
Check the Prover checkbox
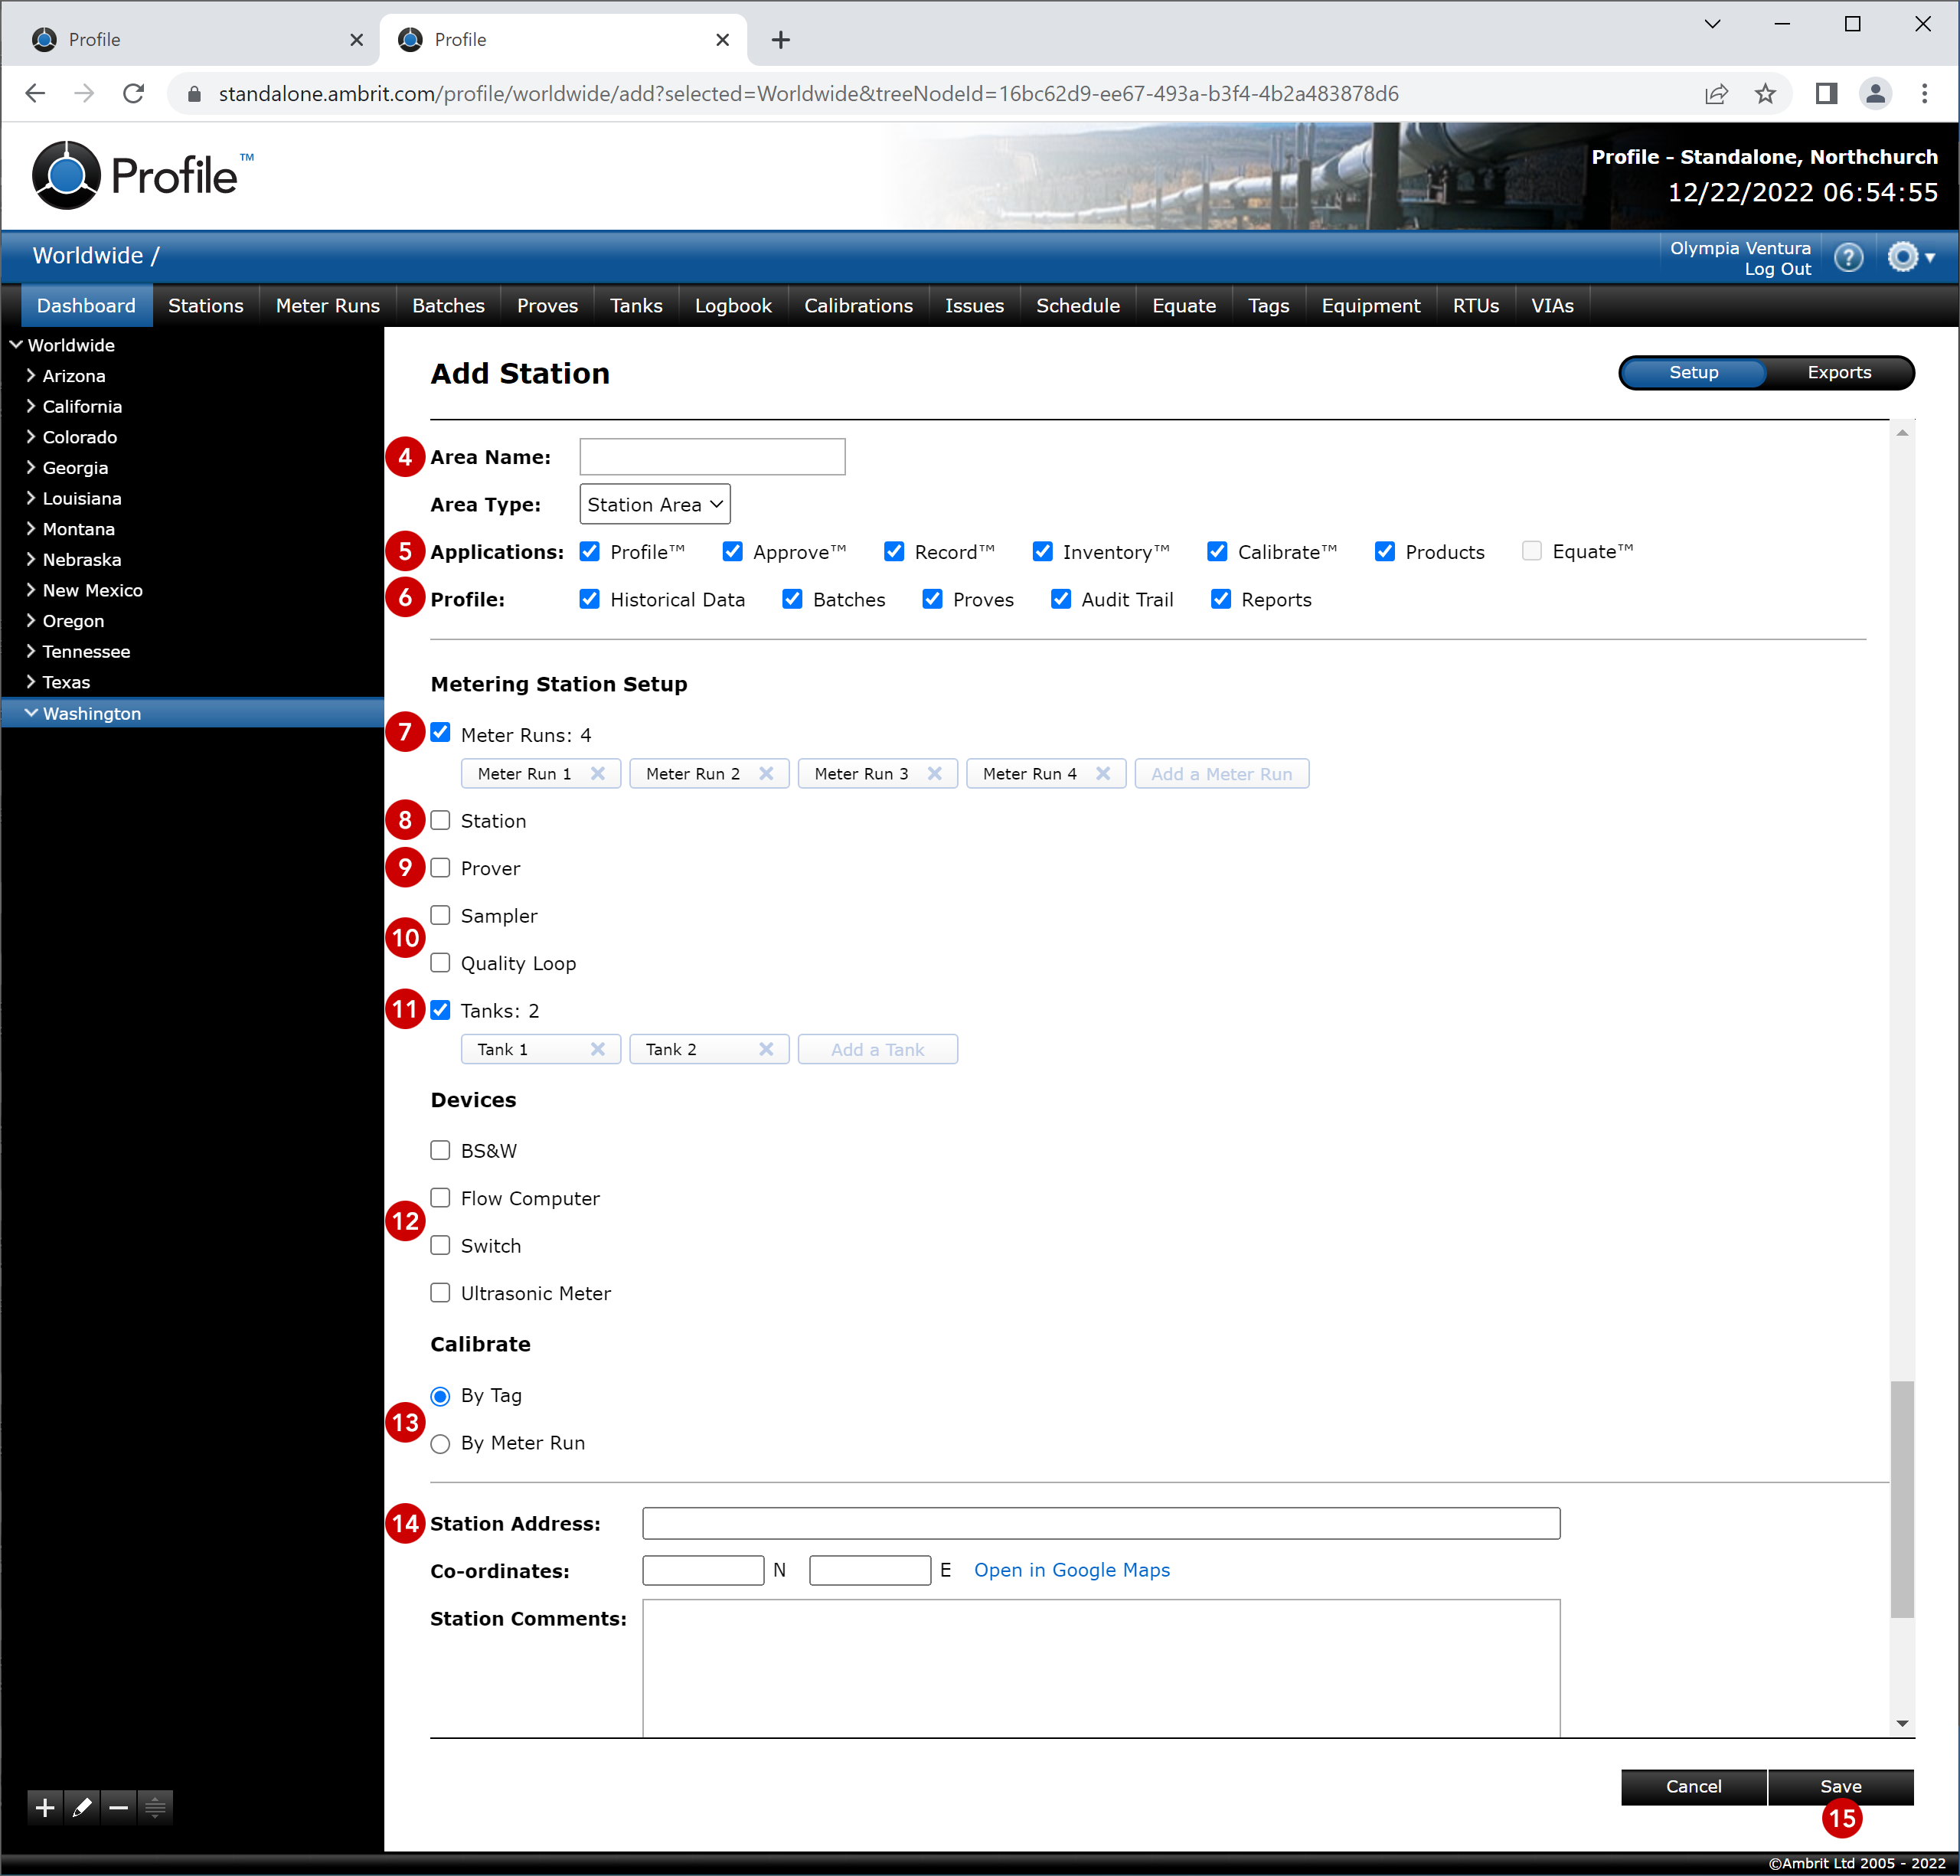pos(440,867)
